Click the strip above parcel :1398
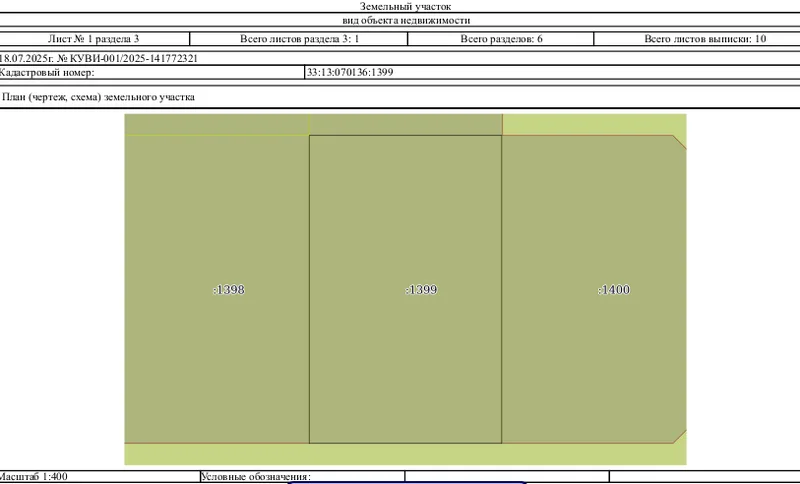The width and height of the screenshot is (800, 484). pos(217,124)
